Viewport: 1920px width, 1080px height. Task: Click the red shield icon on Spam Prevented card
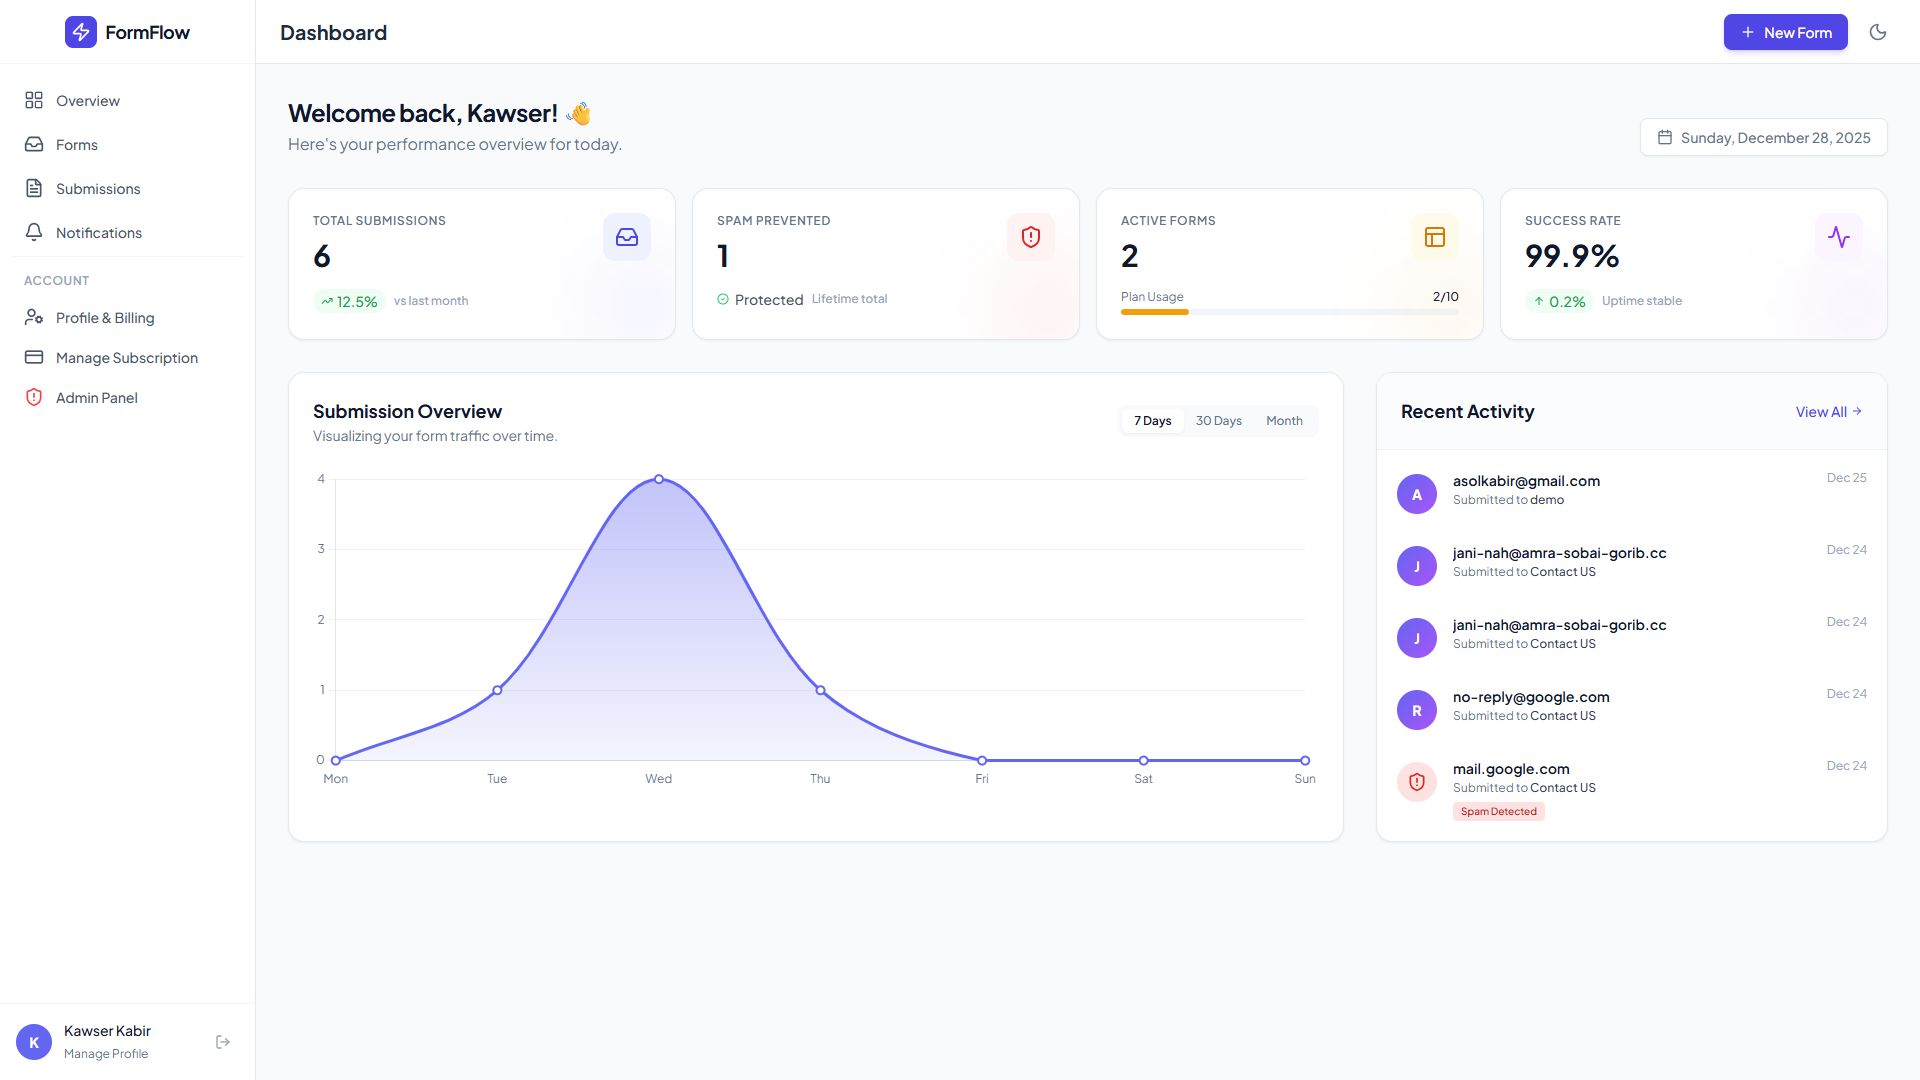coord(1031,237)
